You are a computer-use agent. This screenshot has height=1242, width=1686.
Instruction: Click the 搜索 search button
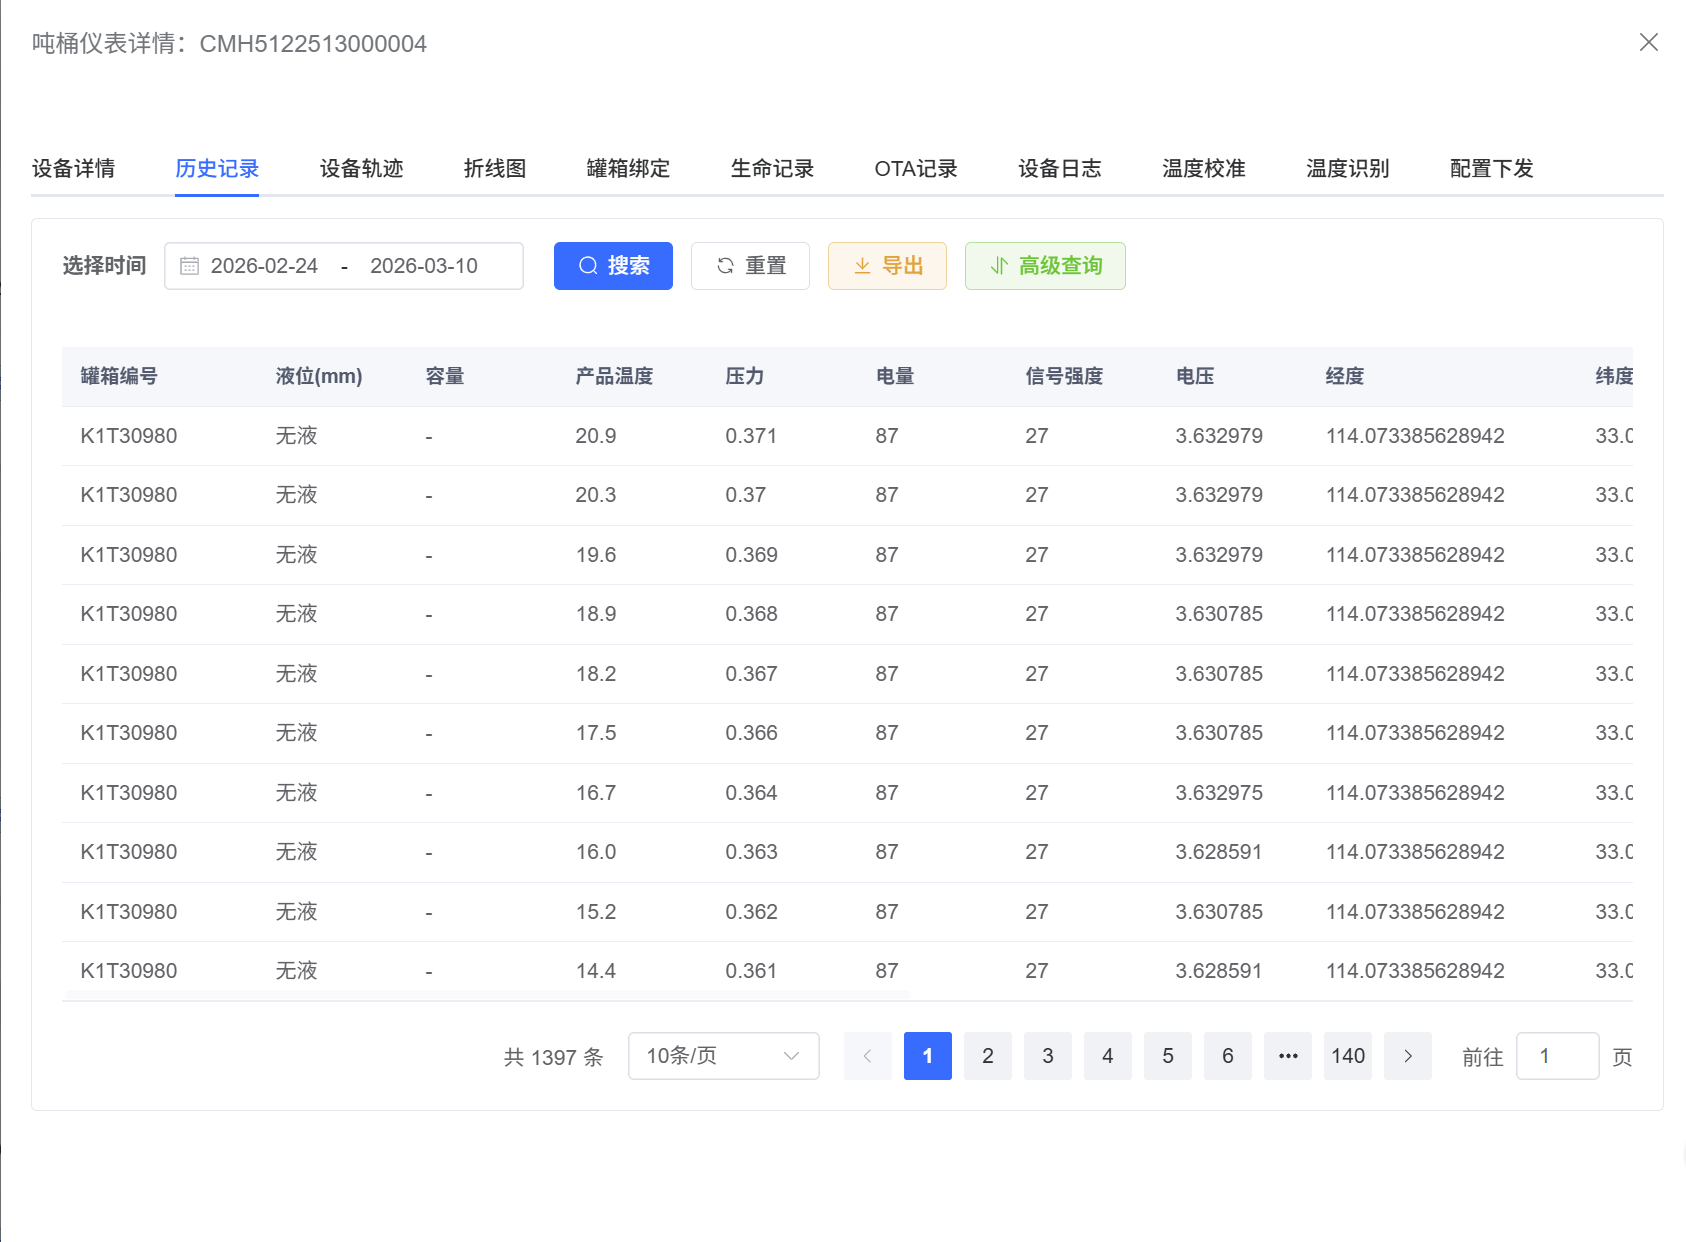point(613,265)
